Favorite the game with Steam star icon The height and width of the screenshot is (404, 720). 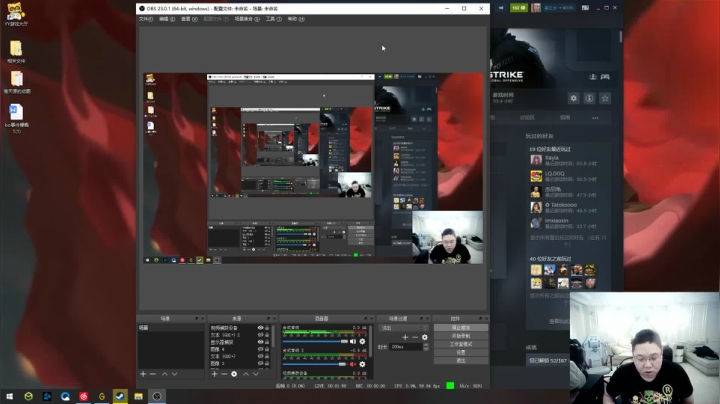point(605,98)
